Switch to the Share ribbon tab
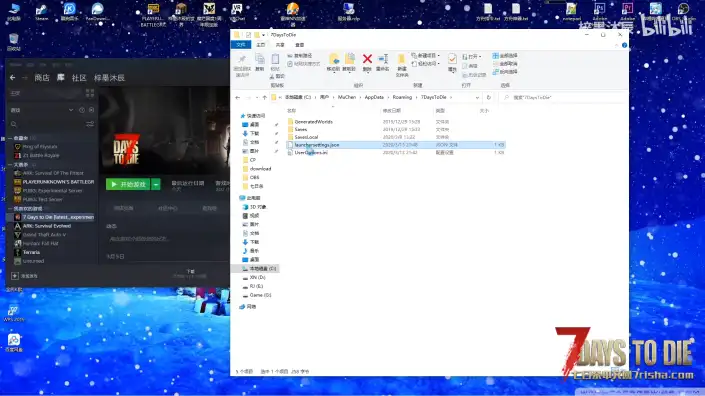Viewport: 705px width, 396px height. [x=280, y=45]
